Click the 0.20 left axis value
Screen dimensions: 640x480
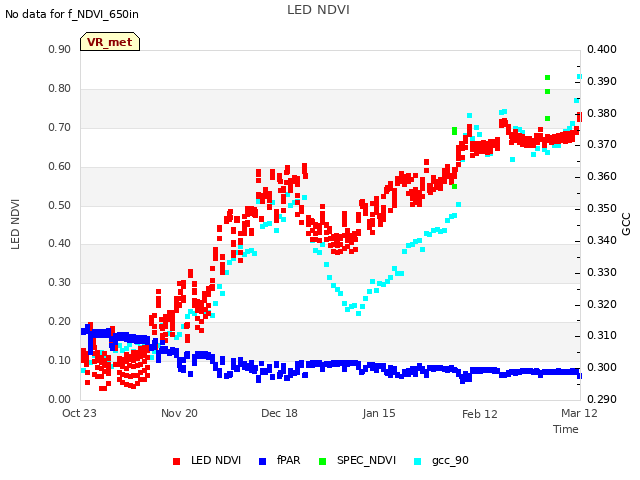point(60,322)
